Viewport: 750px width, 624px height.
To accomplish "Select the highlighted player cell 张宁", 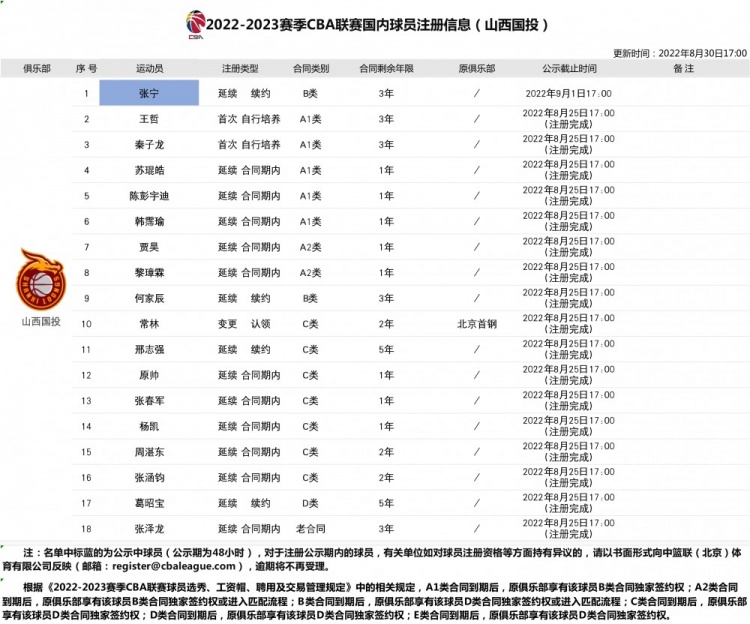I will pyautogui.click(x=149, y=93).
